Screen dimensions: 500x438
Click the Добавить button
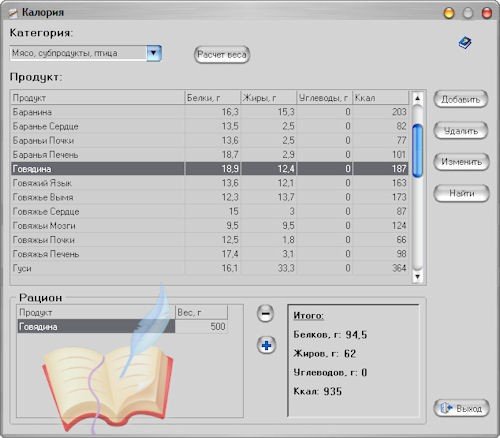coord(461,99)
